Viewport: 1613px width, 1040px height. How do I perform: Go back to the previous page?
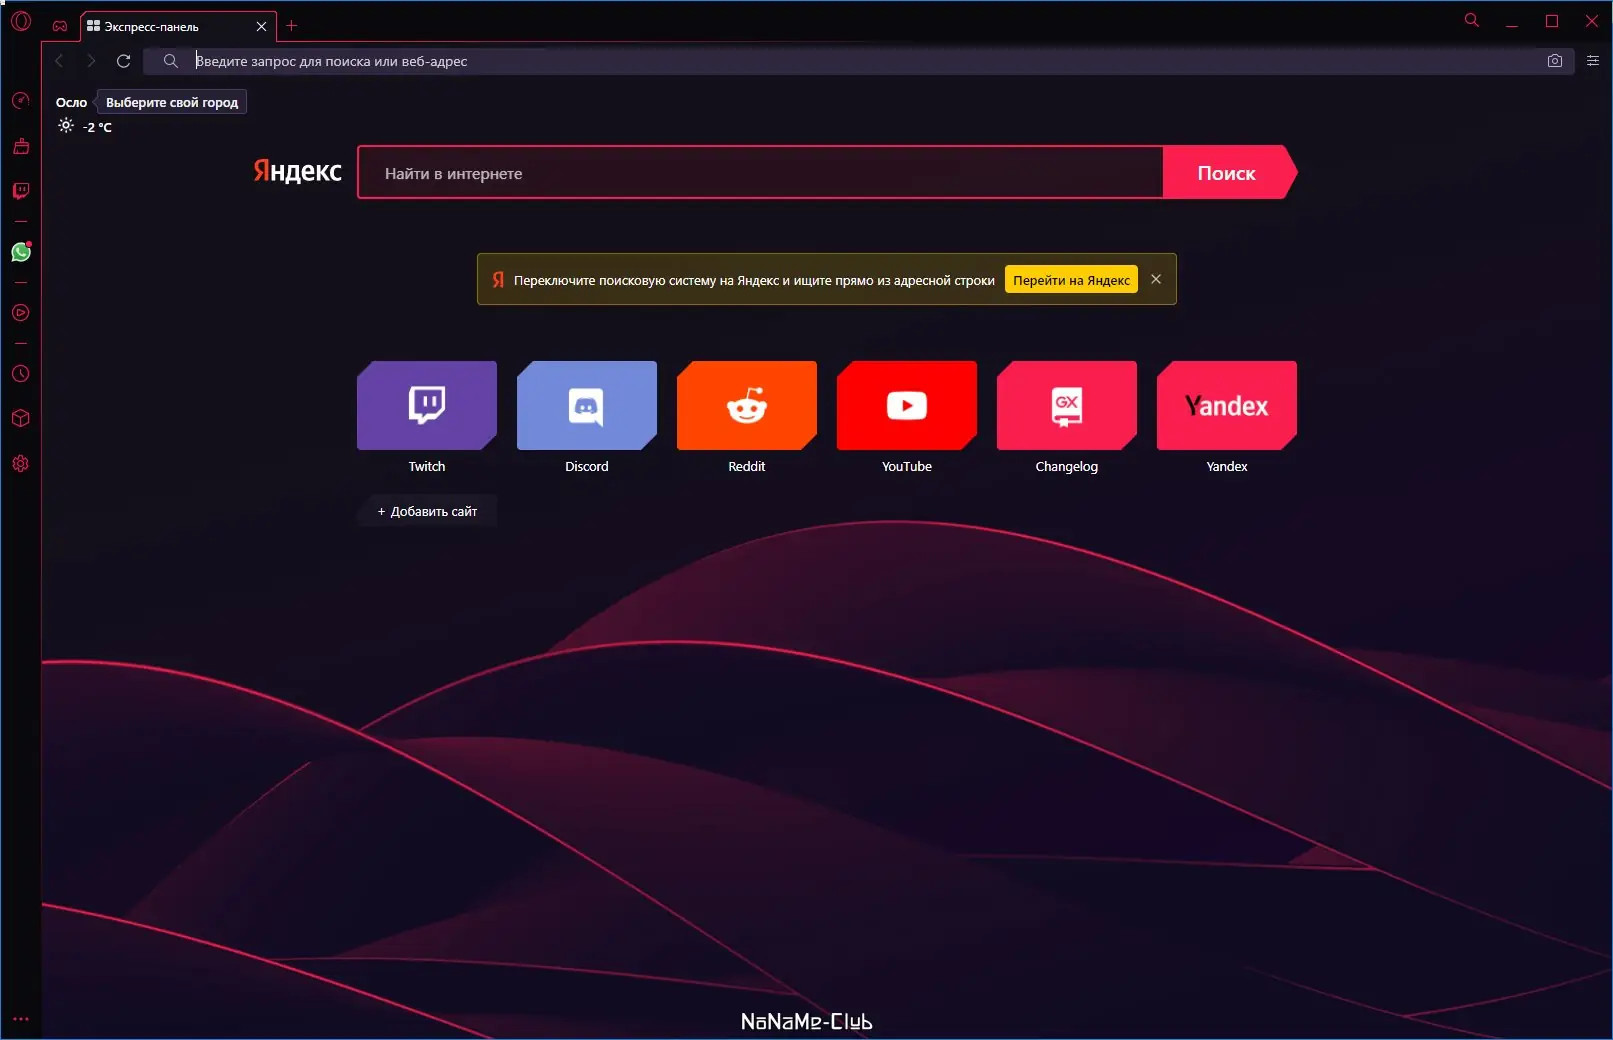[x=59, y=61]
